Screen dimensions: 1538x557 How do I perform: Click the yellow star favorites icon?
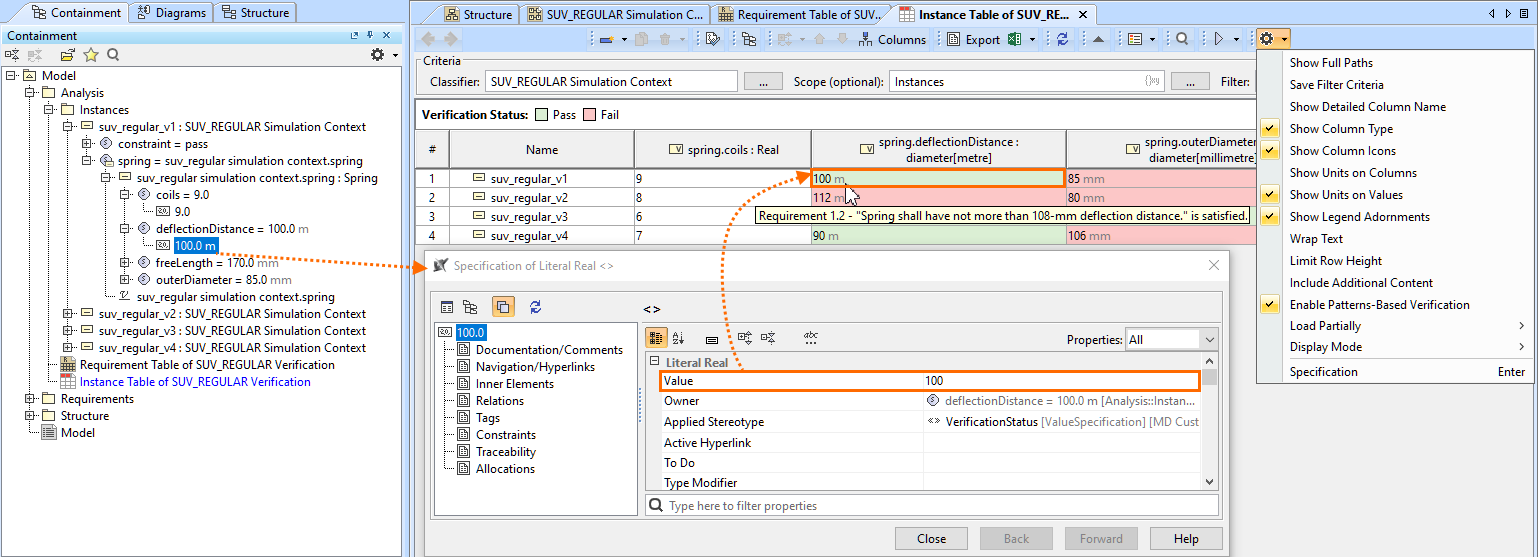tap(91, 55)
